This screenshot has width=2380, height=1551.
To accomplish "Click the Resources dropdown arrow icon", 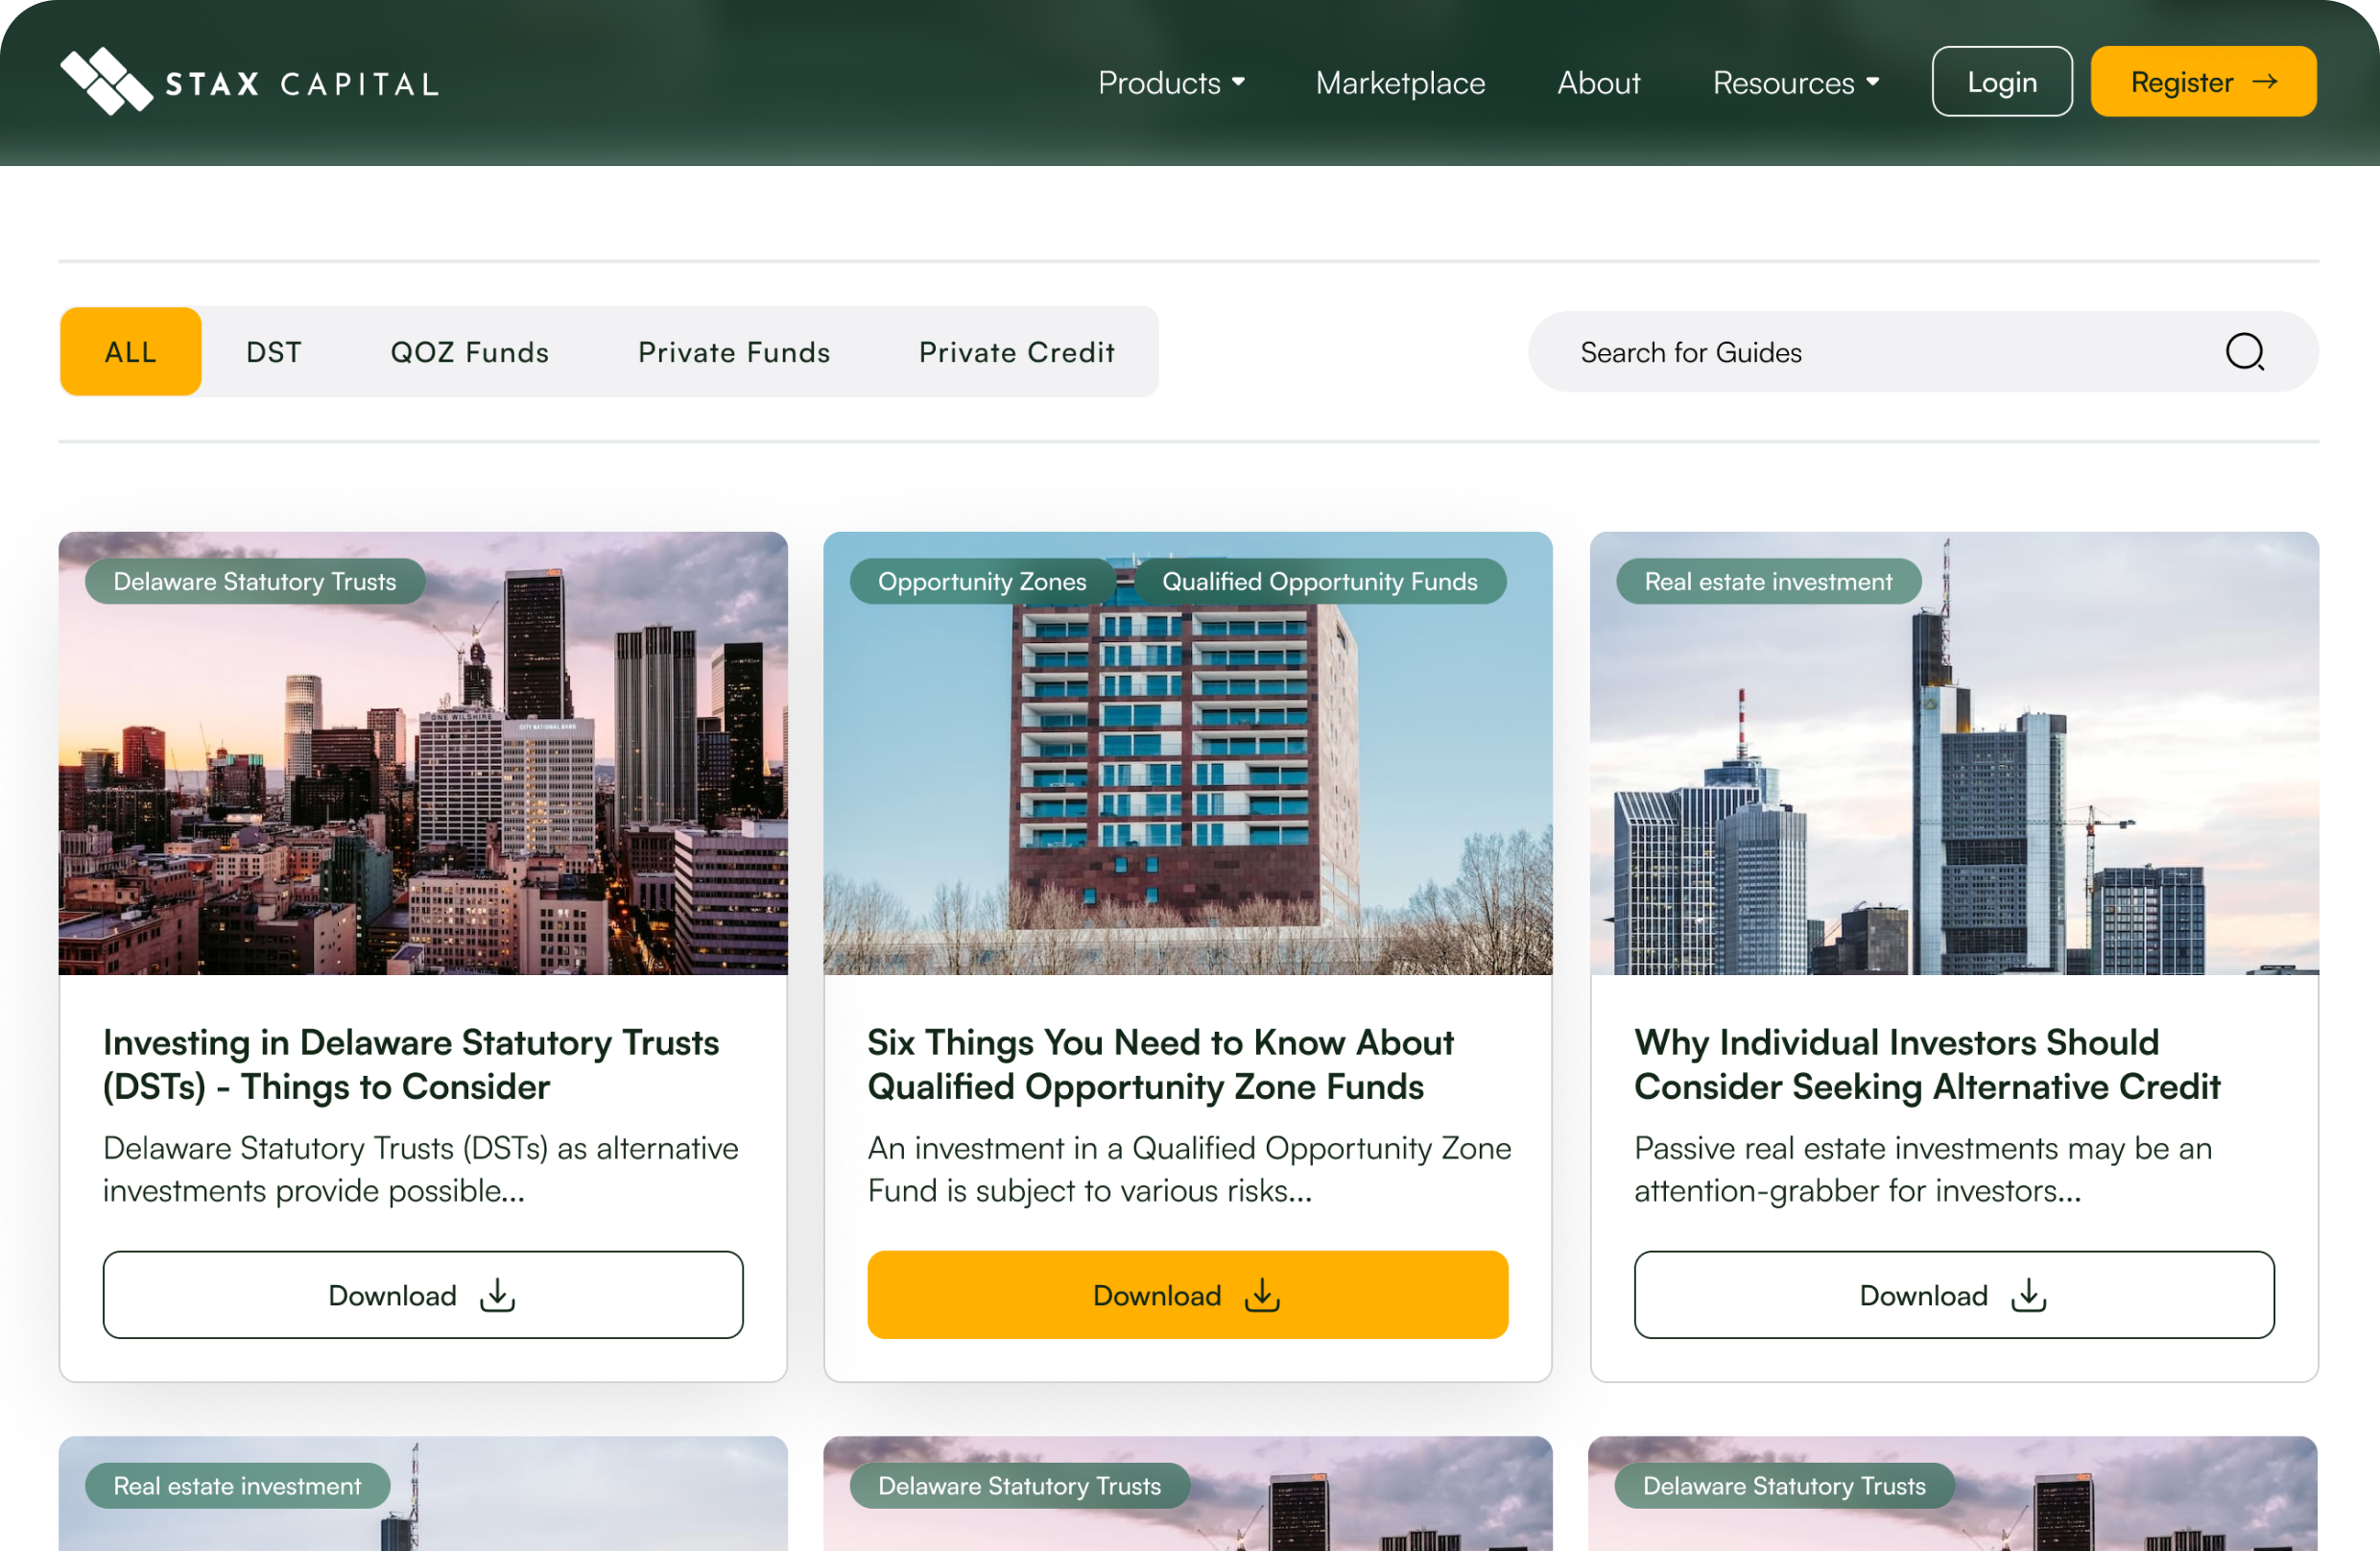I will tap(1870, 82).
